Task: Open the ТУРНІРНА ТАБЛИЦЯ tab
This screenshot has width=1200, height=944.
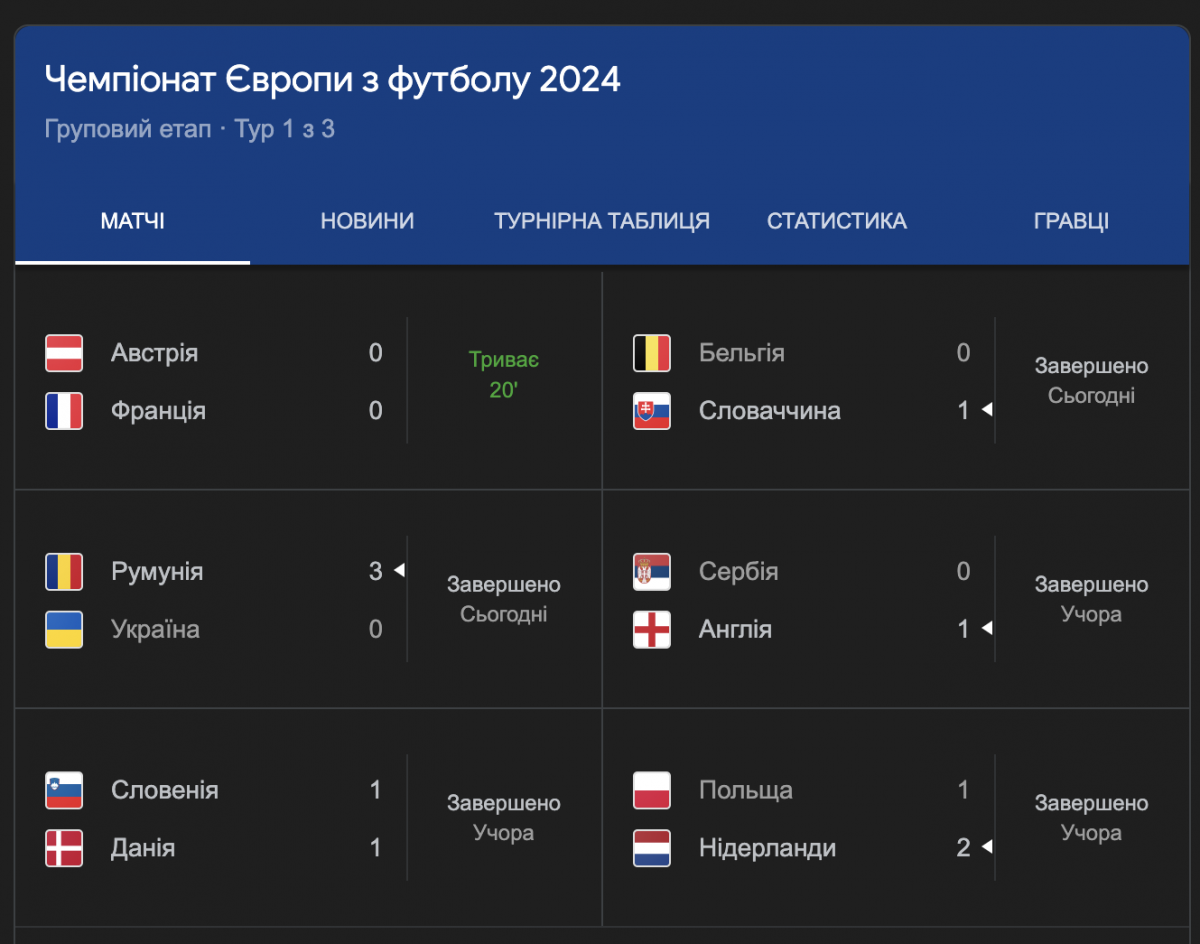Action: click(602, 221)
